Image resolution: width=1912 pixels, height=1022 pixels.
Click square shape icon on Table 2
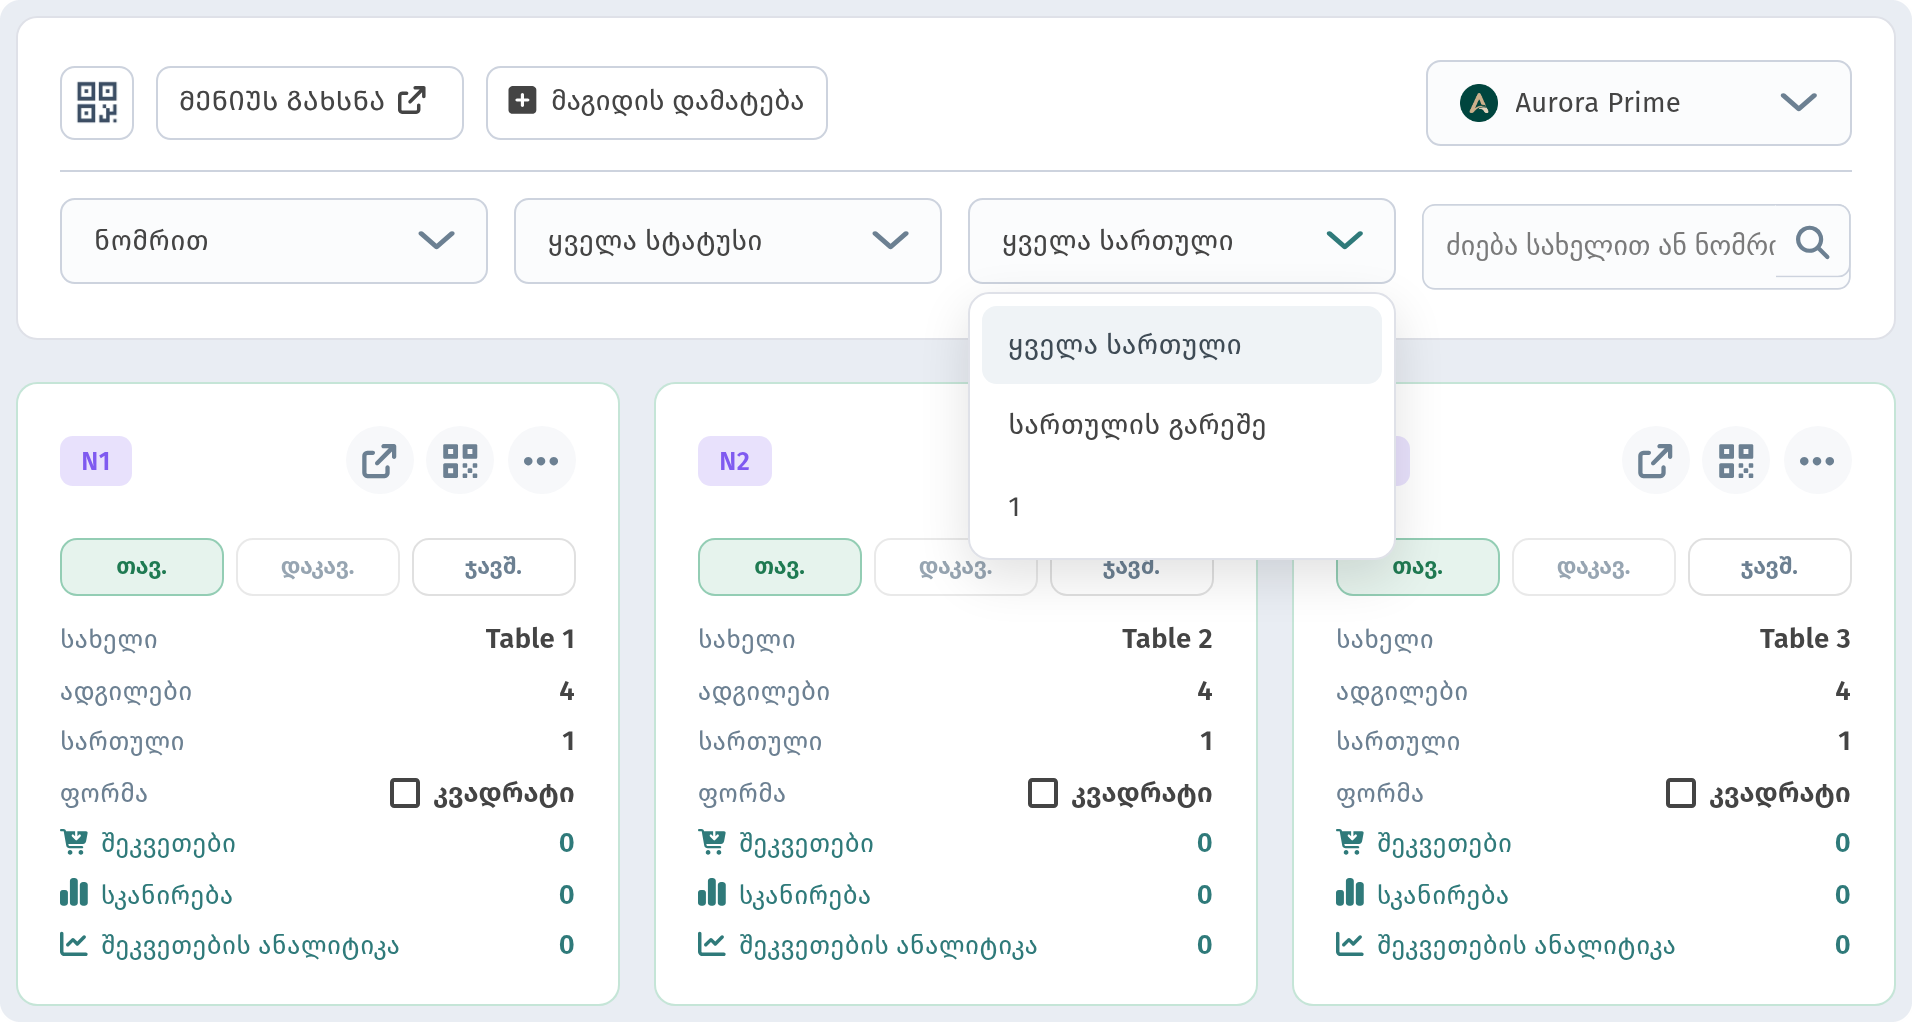pos(1043,793)
